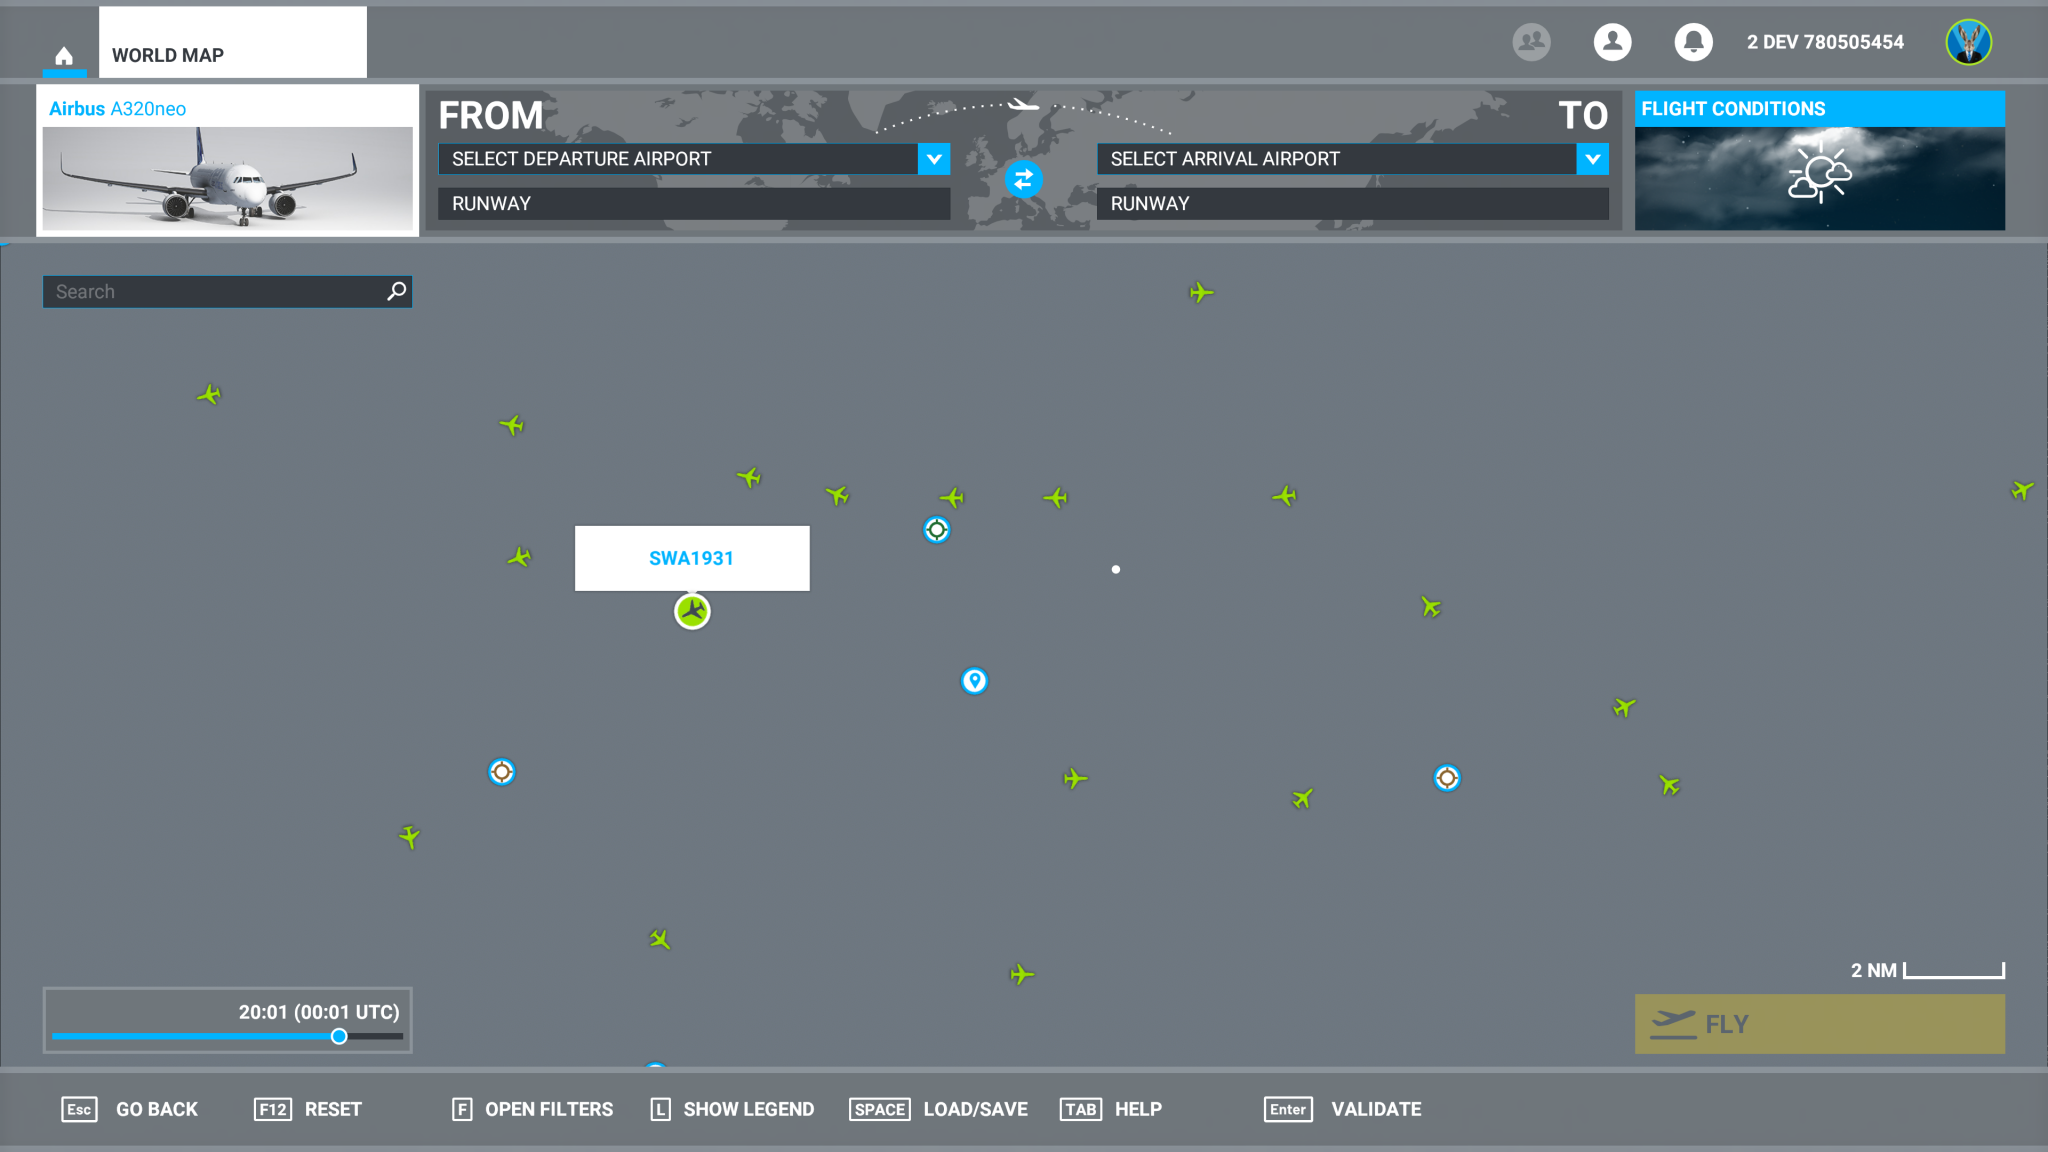Swap departure and arrival airports
2048x1152 pixels.
pyautogui.click(x=1023, y=180)
